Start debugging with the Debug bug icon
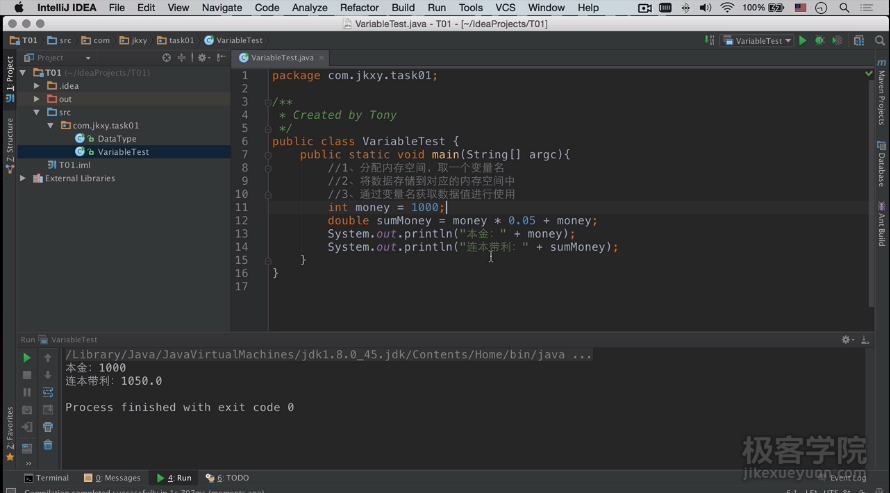The height and width of the screenshot is (493, 890). pyautogui.click(x=819, y=41)
